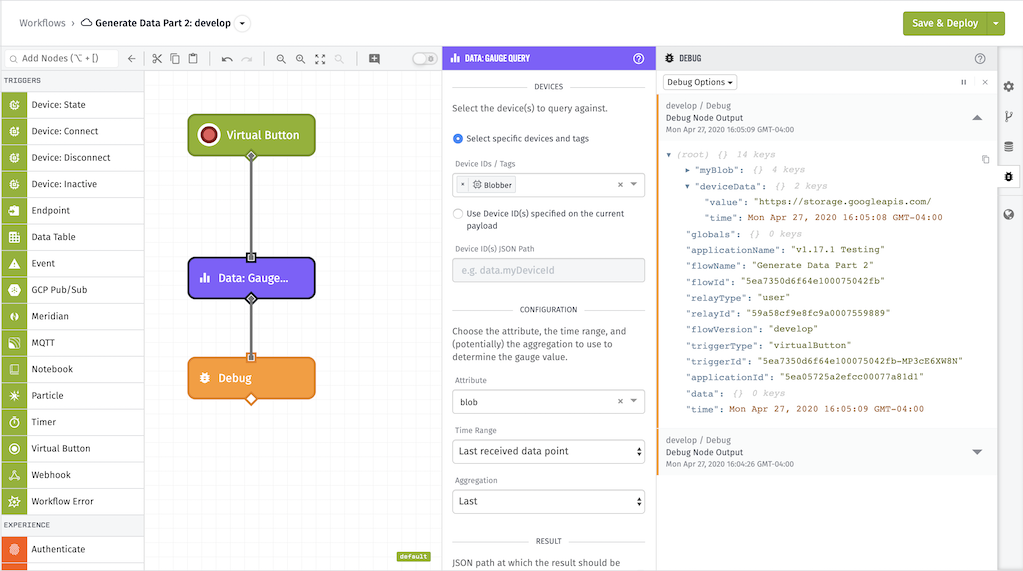
Task: Click the copy toolbar icon
Action: coord(175,59)
